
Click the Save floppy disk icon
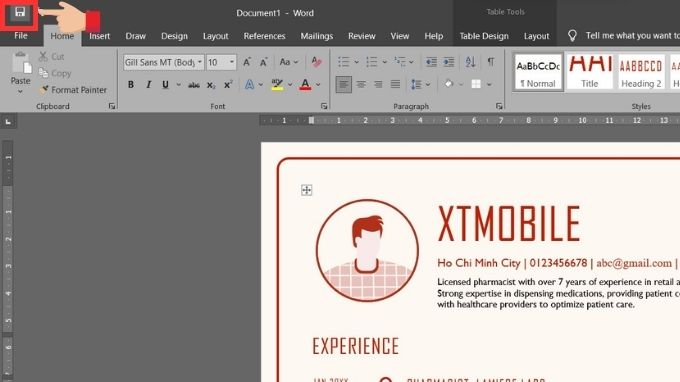click(x=20, y=12)
